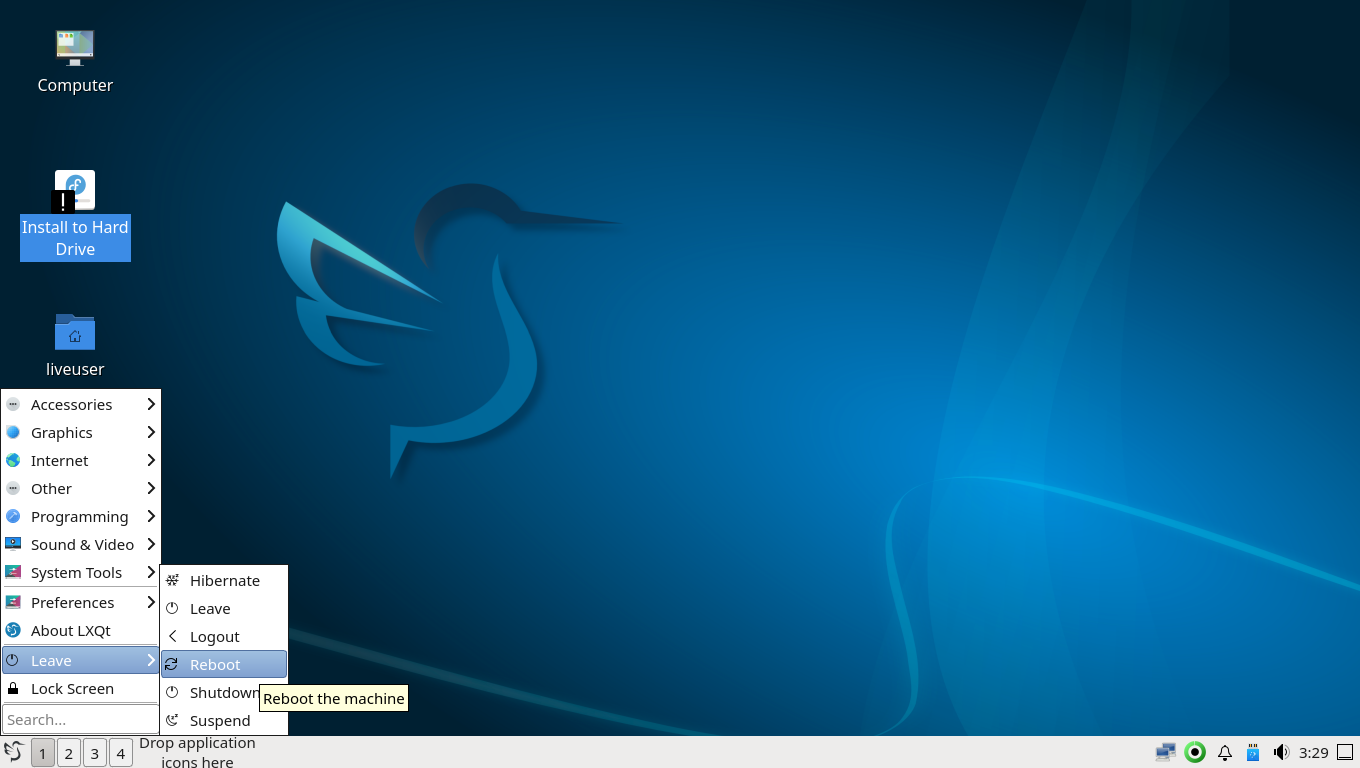Click the About LXQt logo icon
The height and width of the screenshot is (768, 1360).
click(x=13, y=631)
